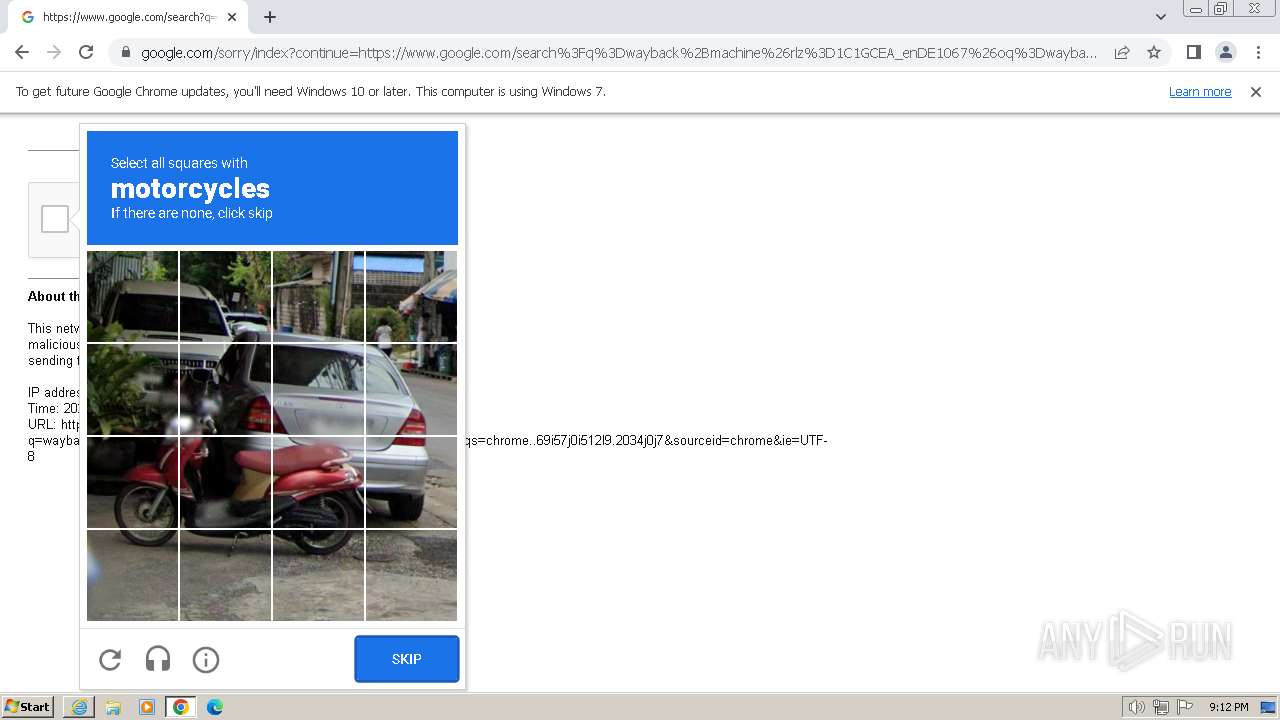Click the 9:12 PM taskbar clock
This screenshot has width=1280, height=720.
point(1228,707)
